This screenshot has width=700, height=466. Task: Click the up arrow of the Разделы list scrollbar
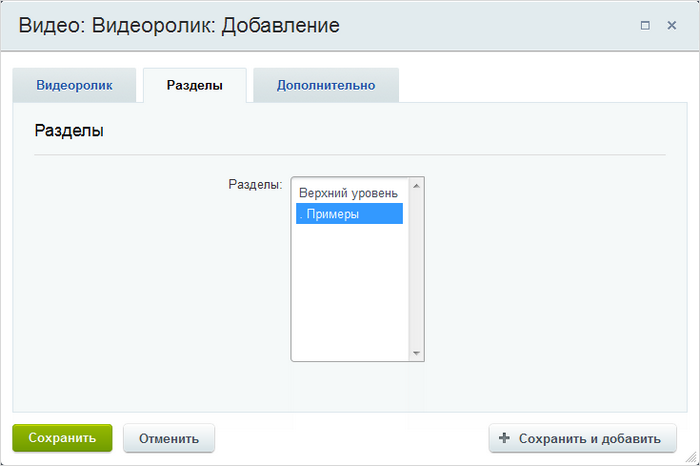pos(416,186)
